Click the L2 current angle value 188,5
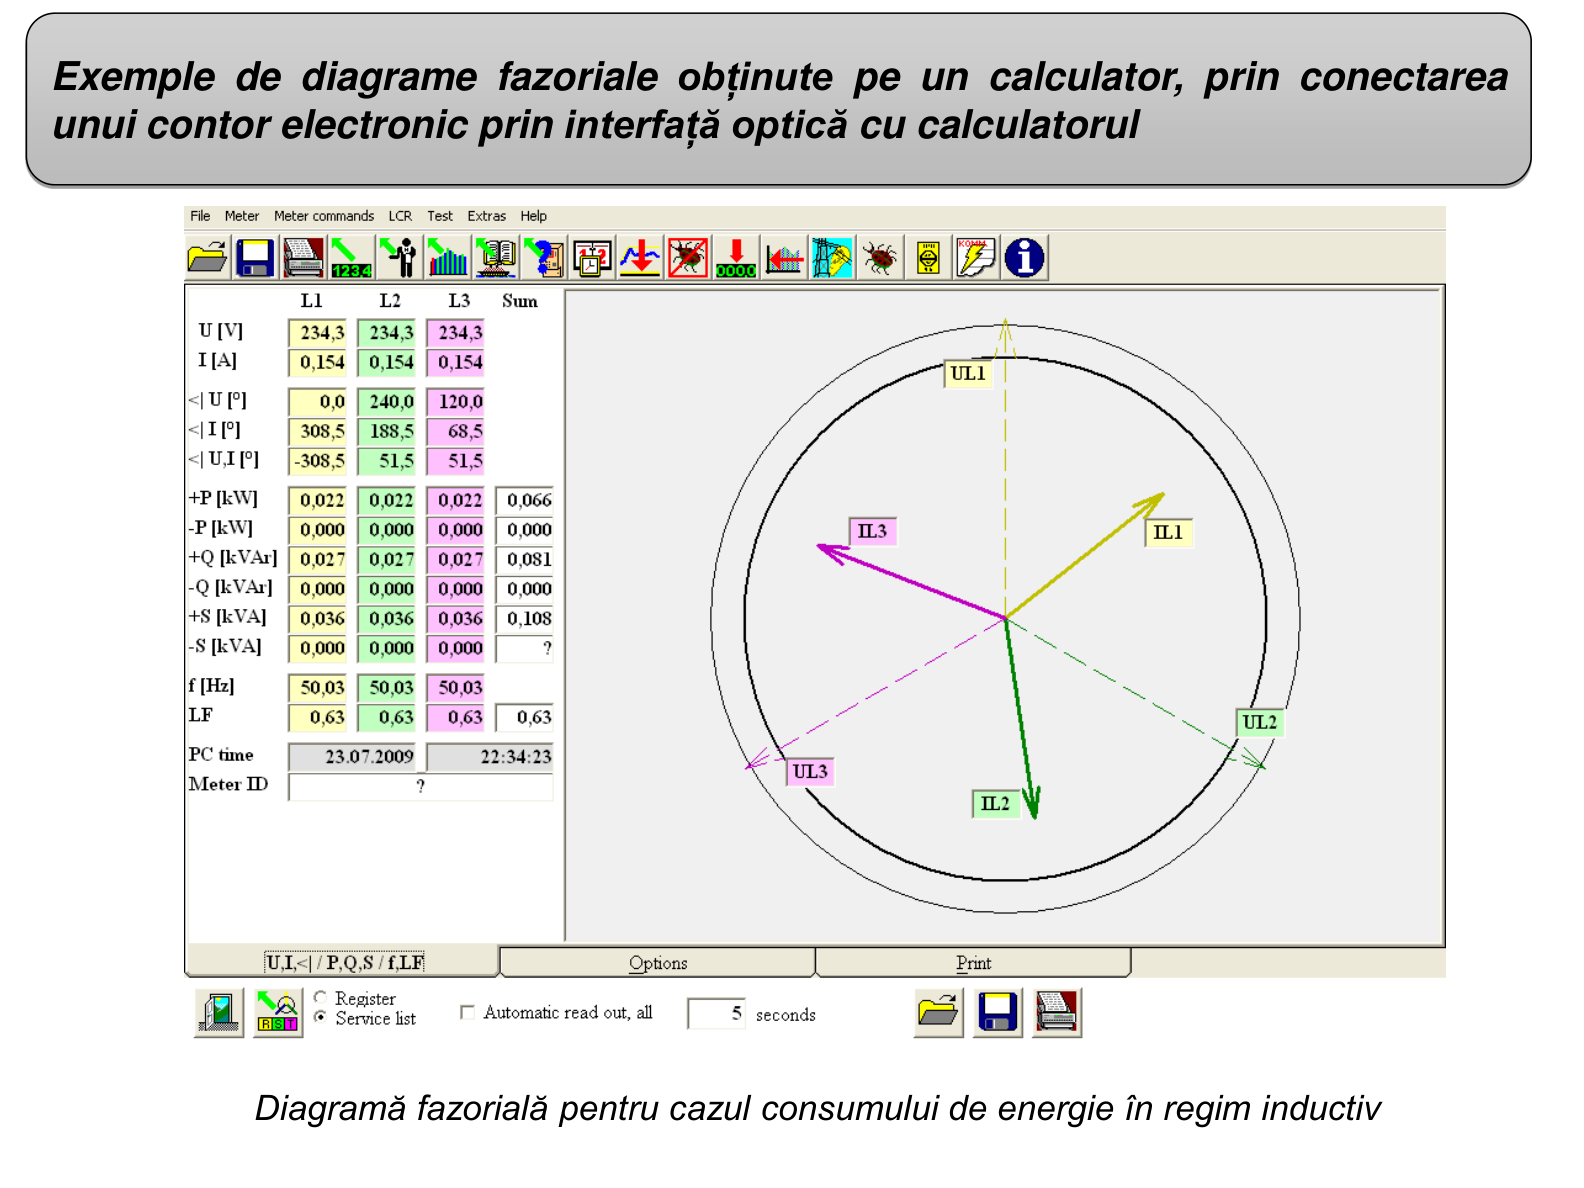 [386, 432]
